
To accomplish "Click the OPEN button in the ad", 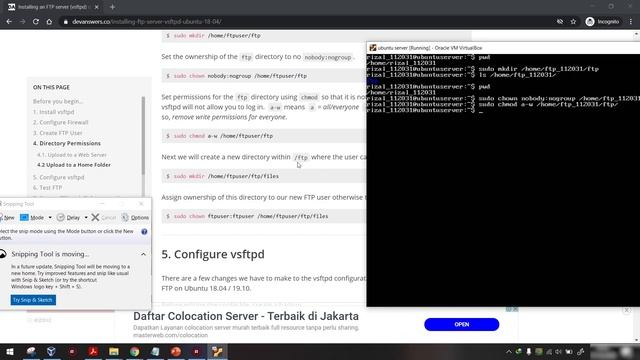I will pyautogui.click(x=461, y=324).
